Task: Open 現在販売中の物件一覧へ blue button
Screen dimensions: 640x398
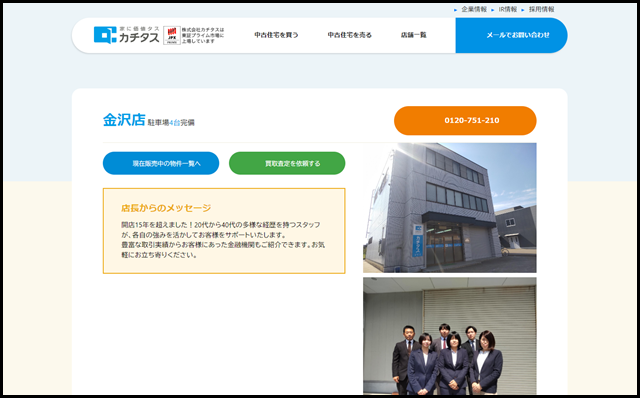Action: [161, 163]
